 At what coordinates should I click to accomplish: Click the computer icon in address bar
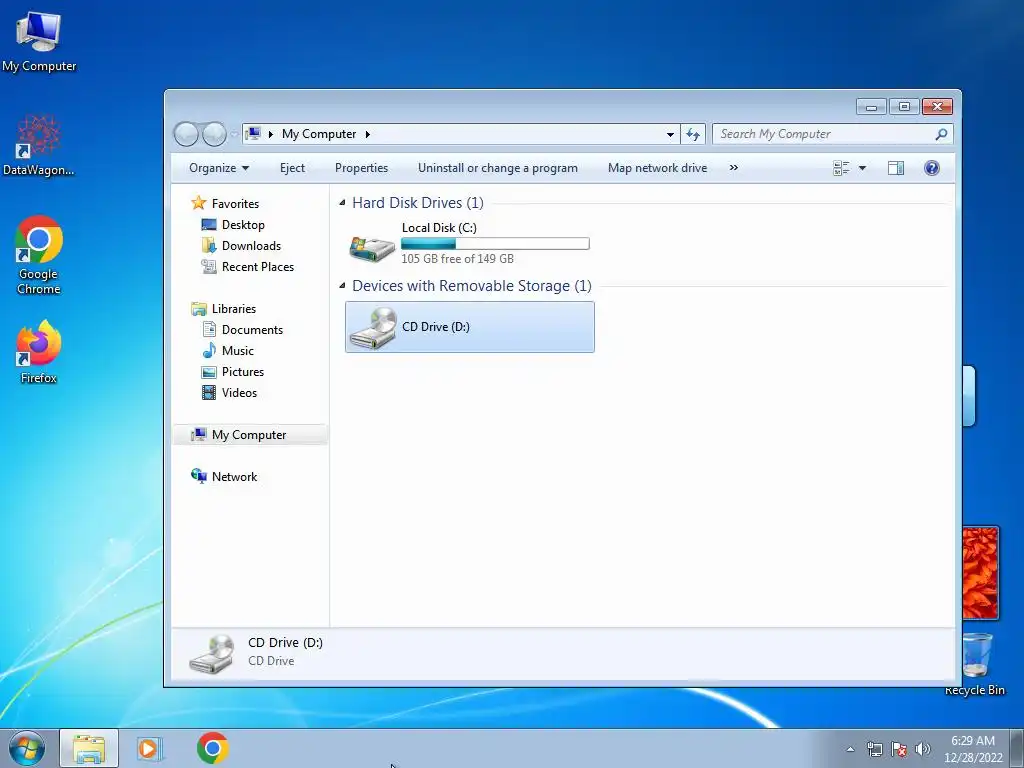click(253, 134)
